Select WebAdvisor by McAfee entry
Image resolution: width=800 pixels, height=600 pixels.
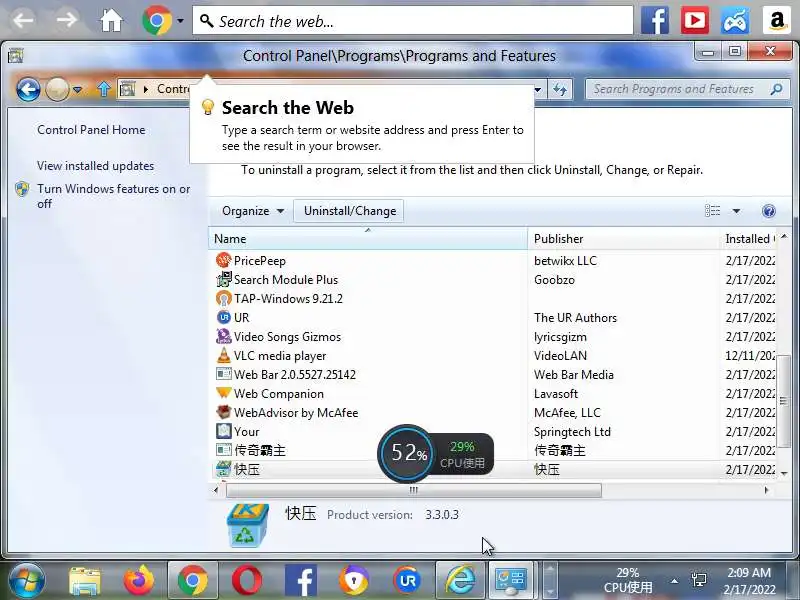coord(495,412)
